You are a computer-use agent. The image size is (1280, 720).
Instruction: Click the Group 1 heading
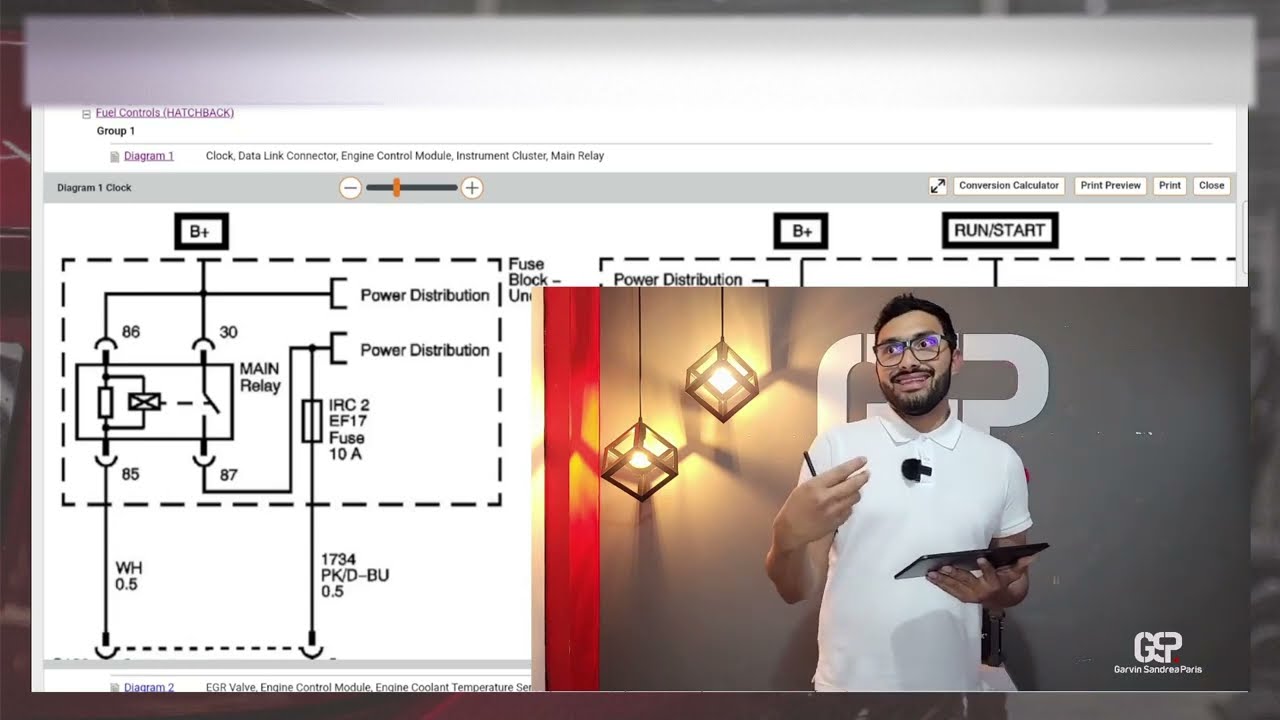click(116, 131)
